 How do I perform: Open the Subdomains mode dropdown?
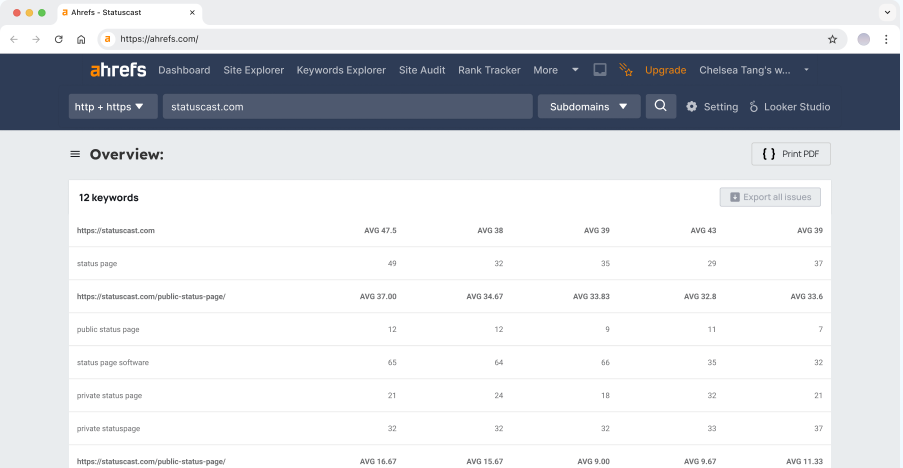click(589, 106)
